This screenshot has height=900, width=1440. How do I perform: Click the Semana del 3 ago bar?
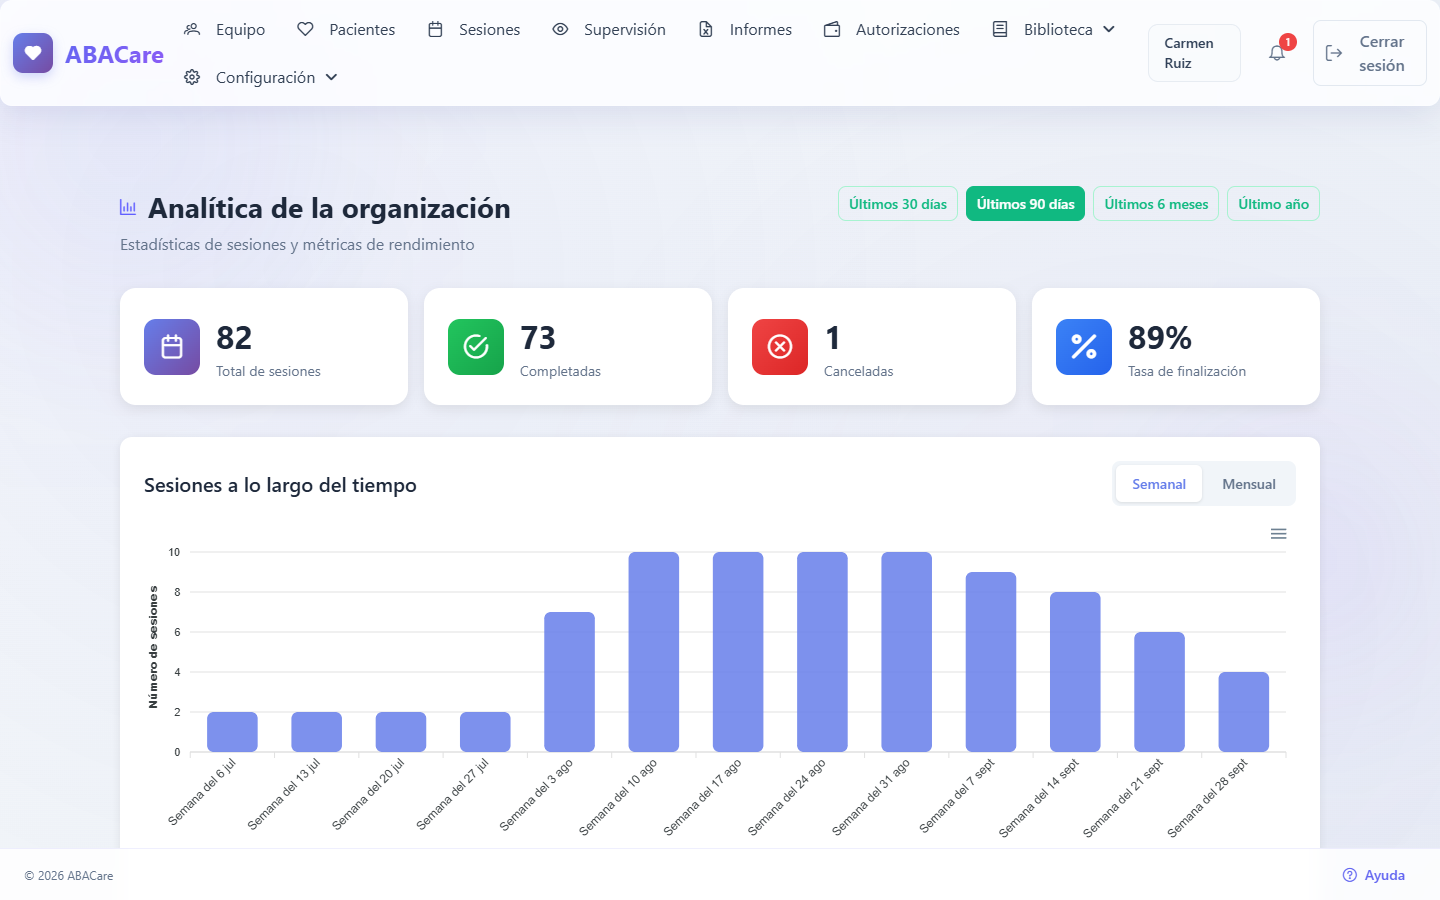click(569, 682)
